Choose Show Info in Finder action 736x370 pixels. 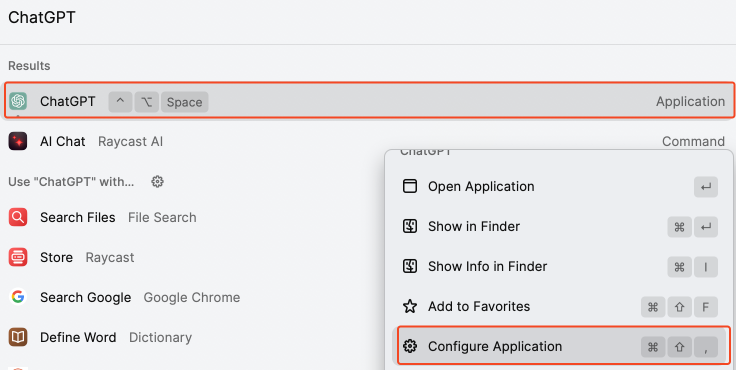pos(559,266)
